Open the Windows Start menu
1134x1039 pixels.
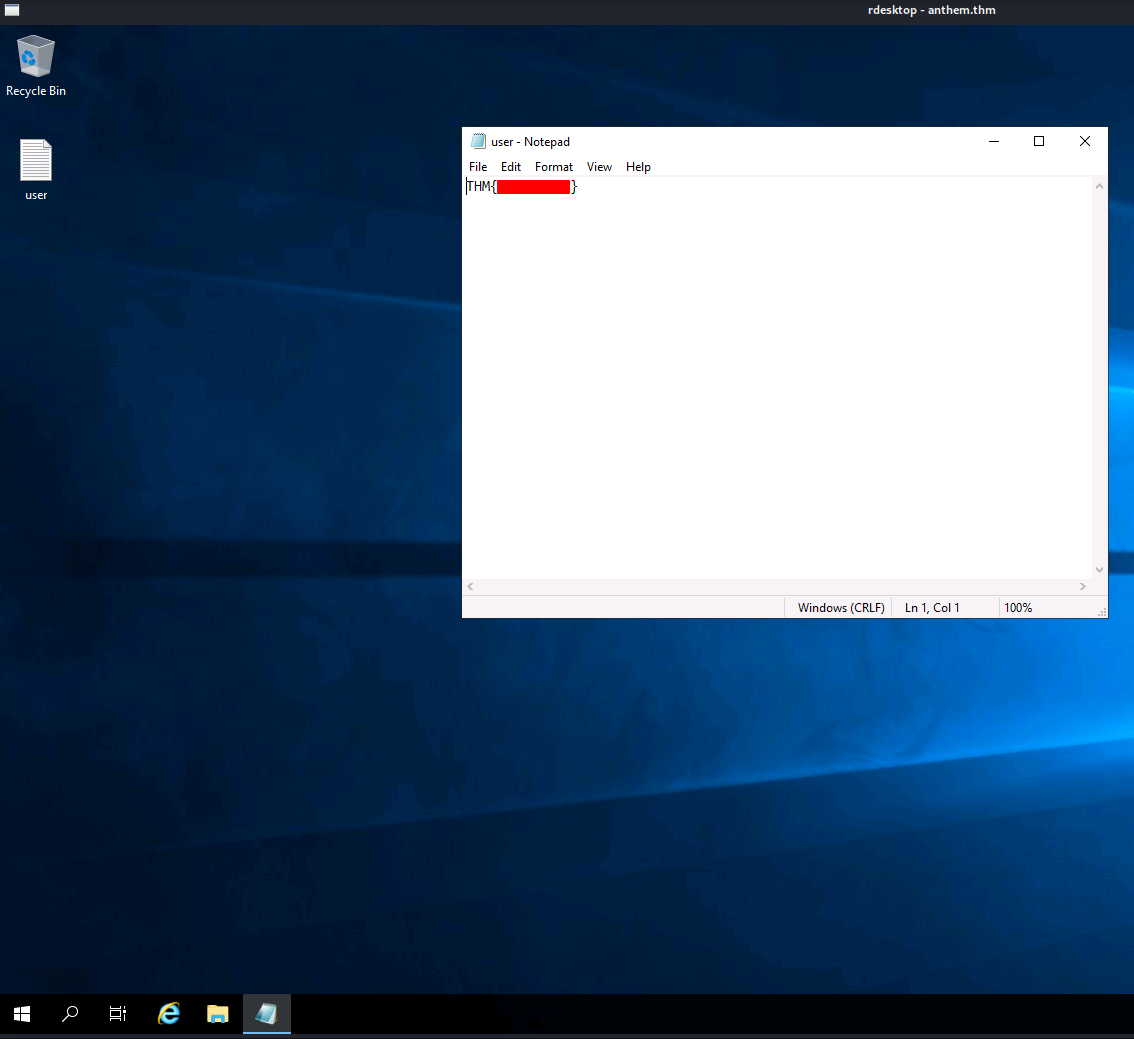pyautogui.click(x=22, y=1014)
